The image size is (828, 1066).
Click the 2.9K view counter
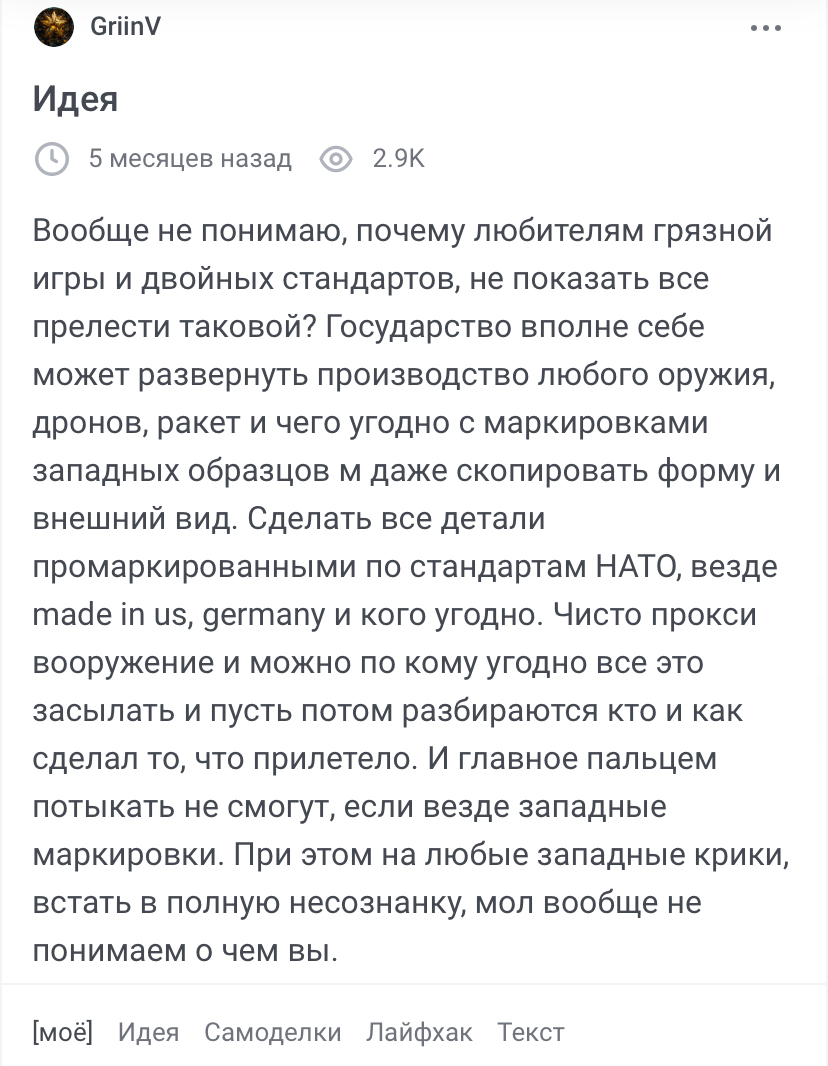(398, 159)
